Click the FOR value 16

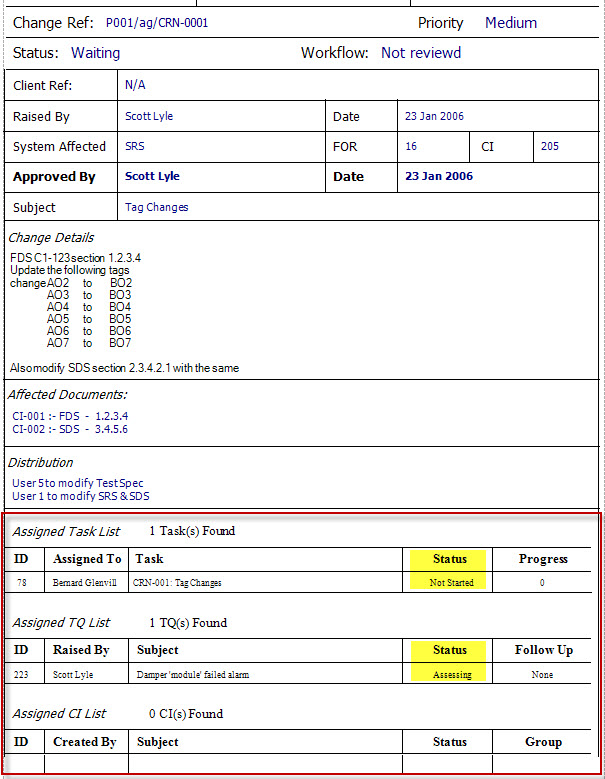tap(411, 147)
